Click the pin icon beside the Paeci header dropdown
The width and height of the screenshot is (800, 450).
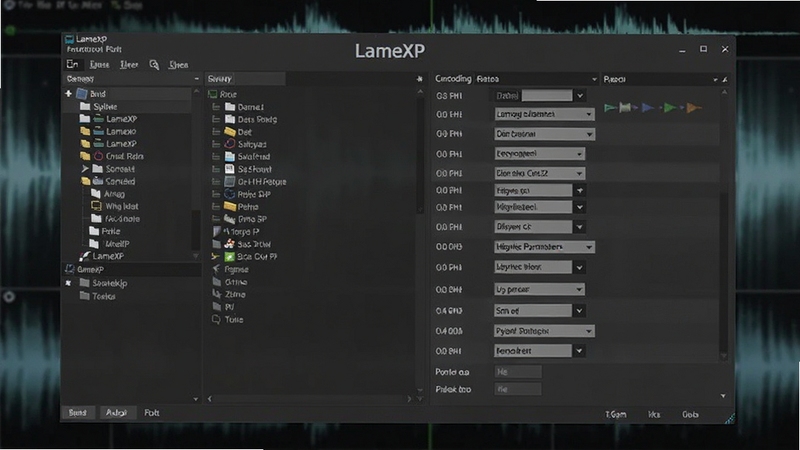click(725, 79)
